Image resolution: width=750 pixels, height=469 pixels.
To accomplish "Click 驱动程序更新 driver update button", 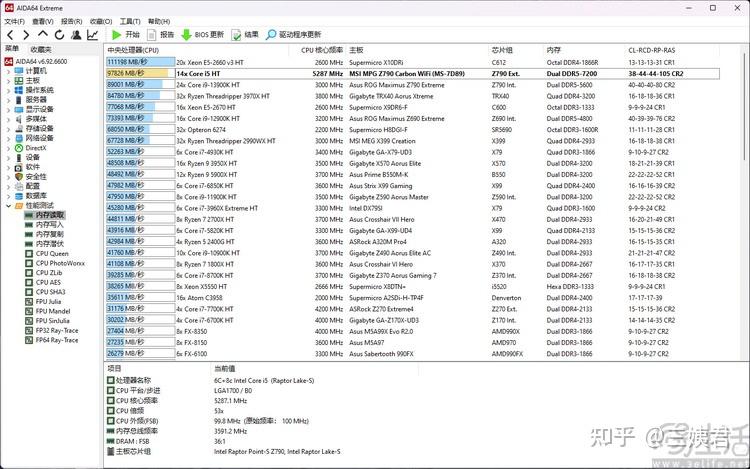I will coord(294,35).
